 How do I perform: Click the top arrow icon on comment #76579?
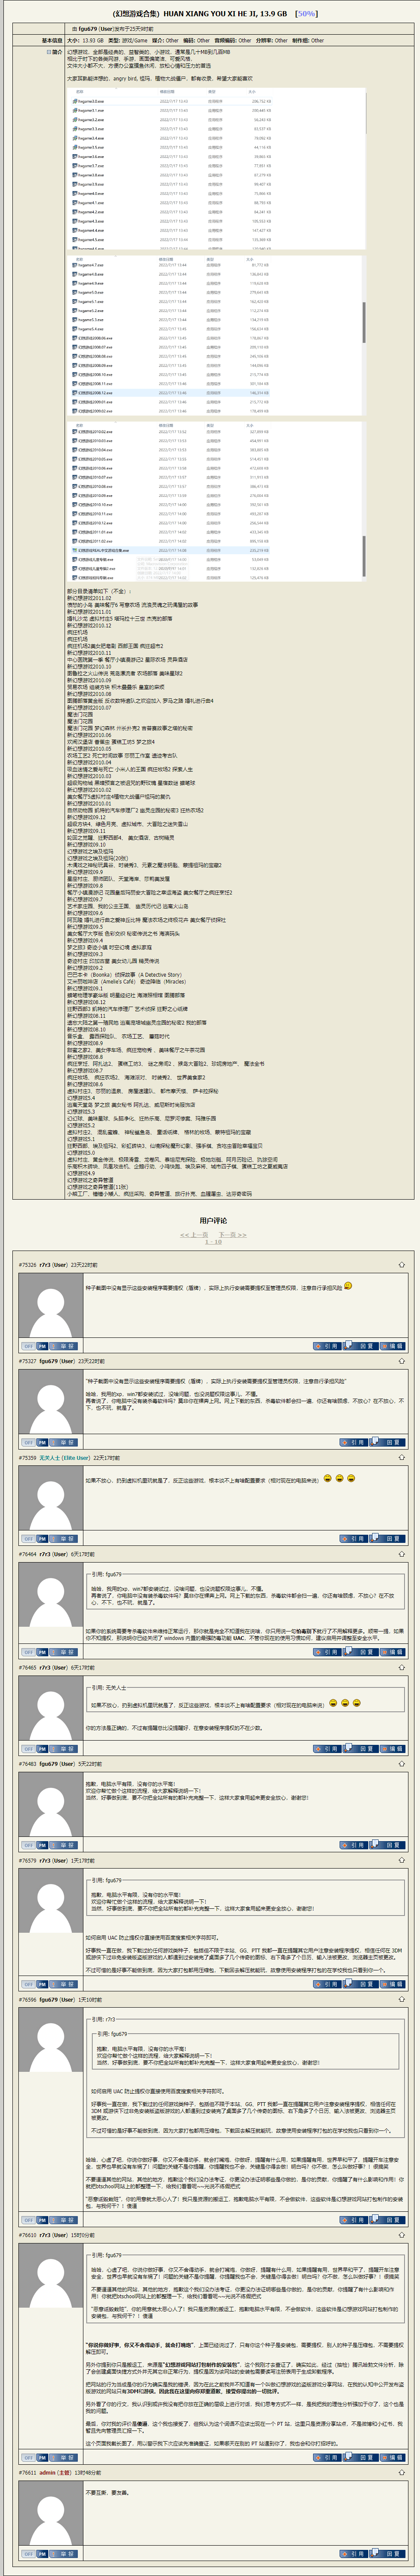pyautogui.click(x=402, y=1860)
